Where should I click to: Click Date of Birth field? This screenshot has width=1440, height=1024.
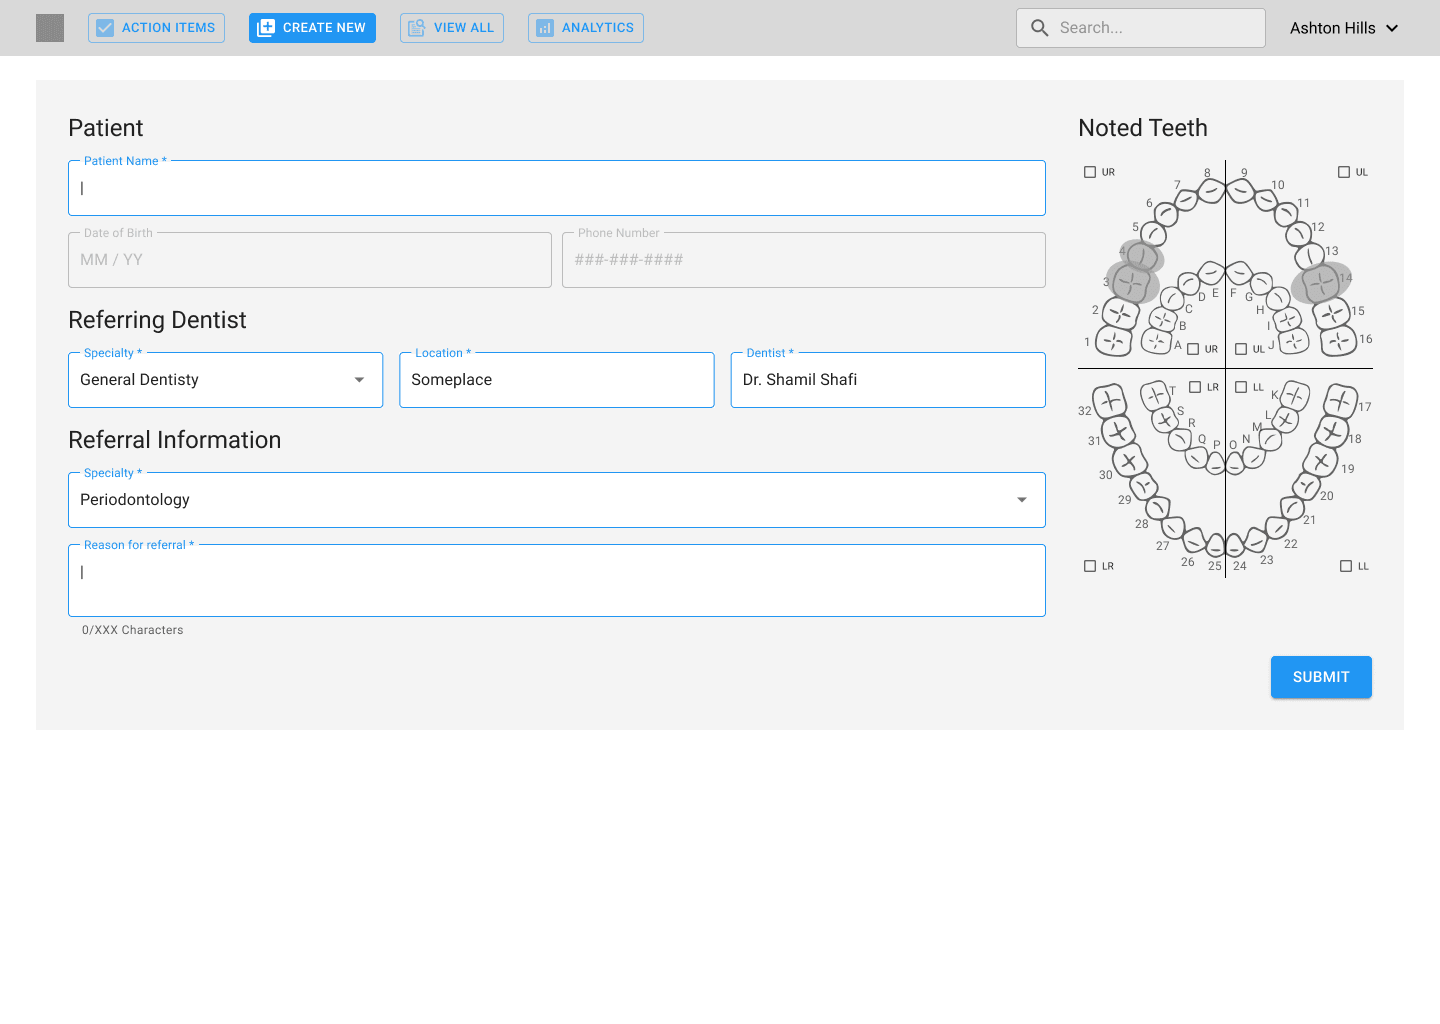point(310,260)
